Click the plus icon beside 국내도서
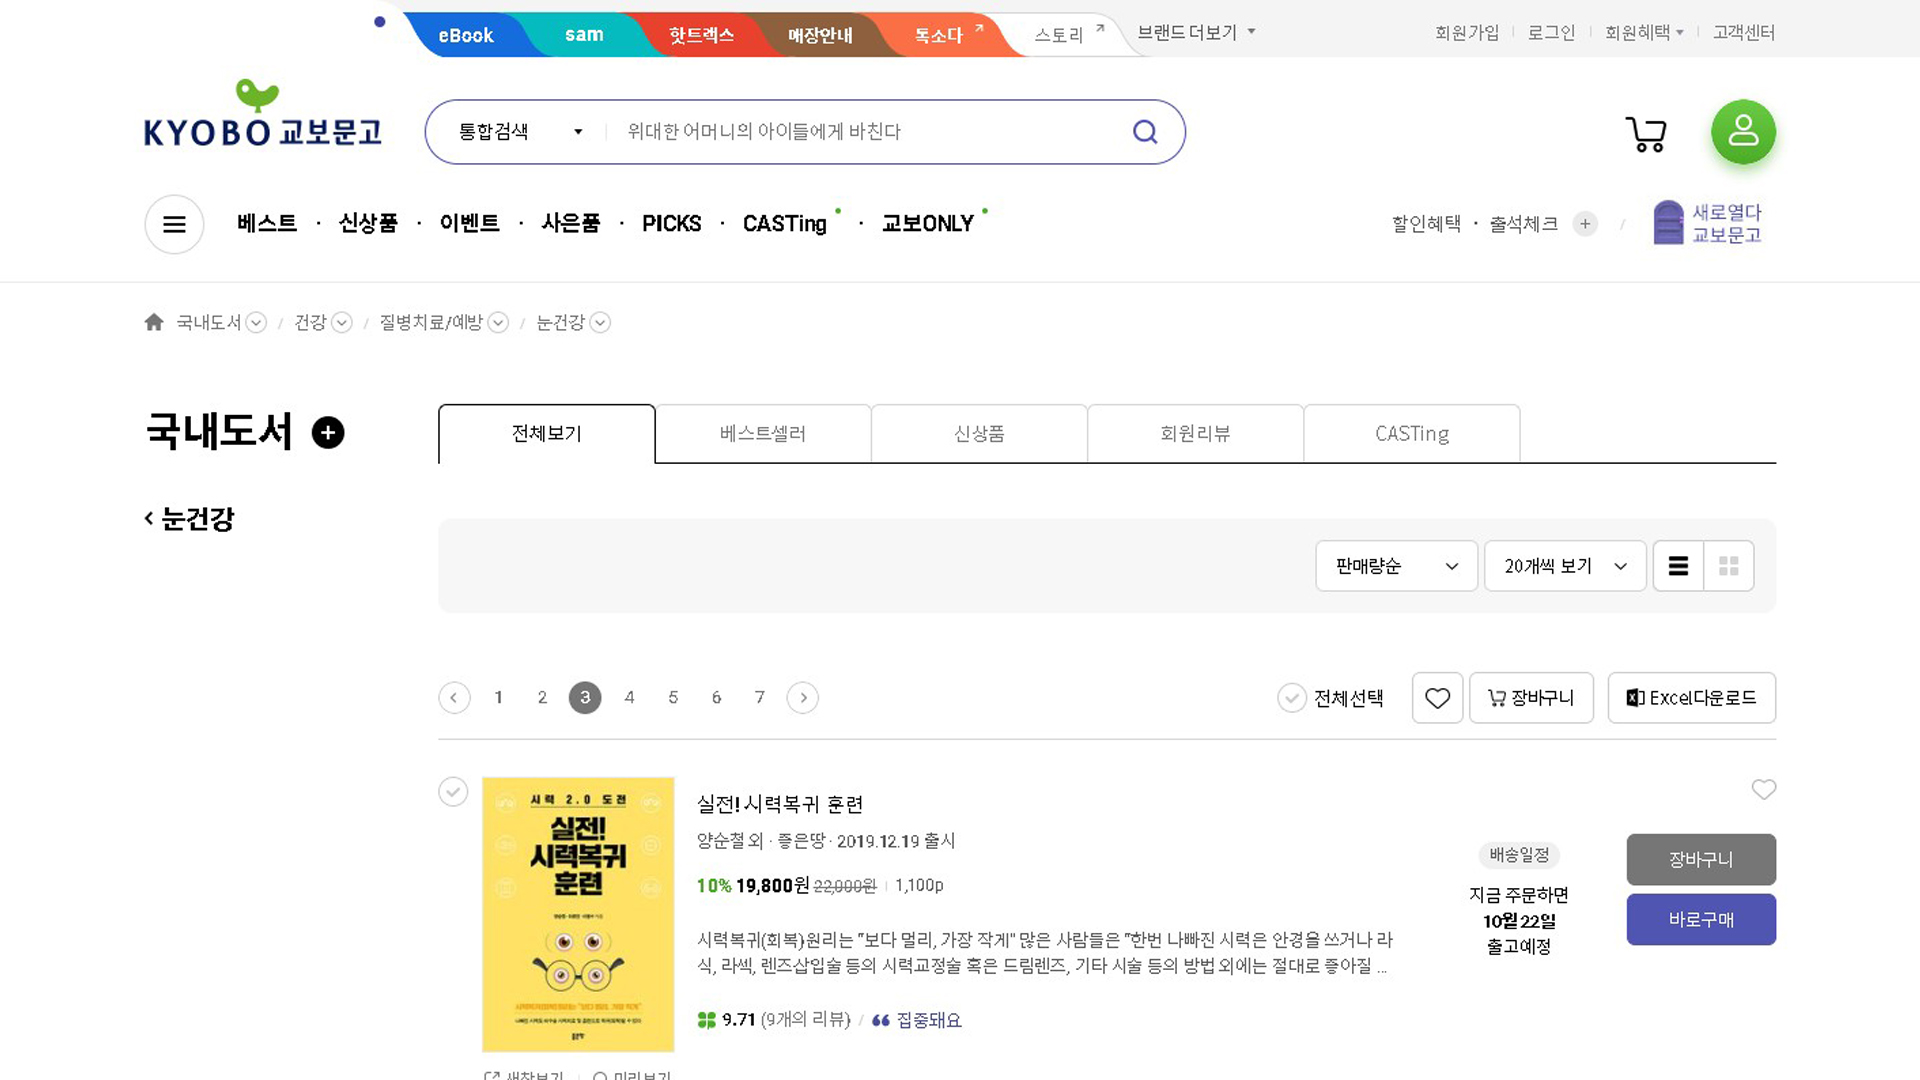This screenshot has height=1080, width=1920. (x=328, y=432)
